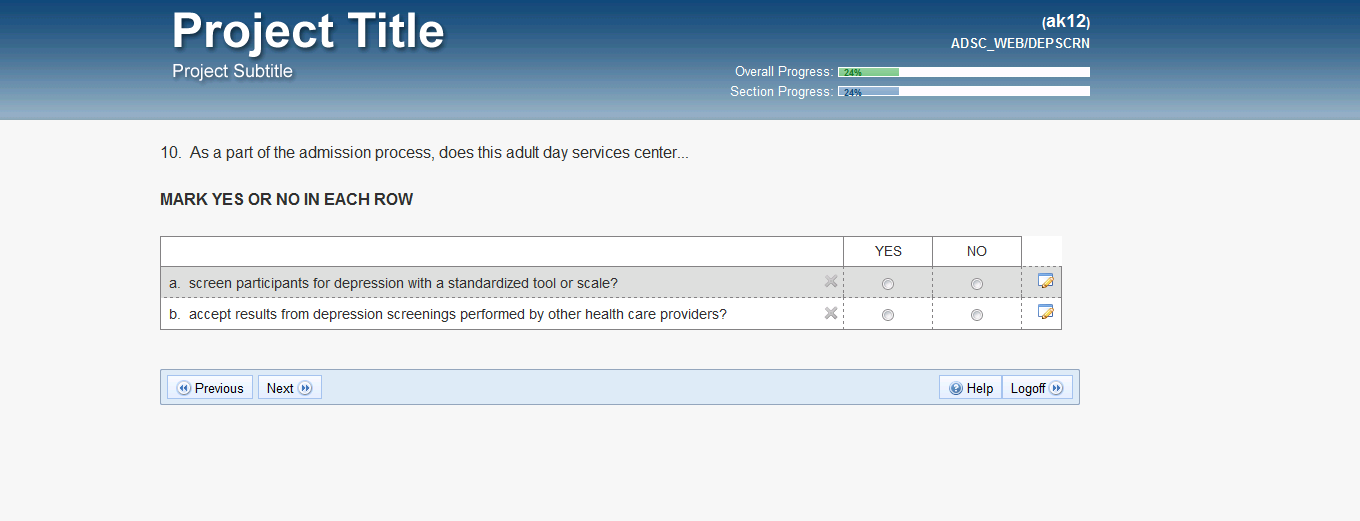Choose NO for accepting other providers' screenings

(977, 315)
